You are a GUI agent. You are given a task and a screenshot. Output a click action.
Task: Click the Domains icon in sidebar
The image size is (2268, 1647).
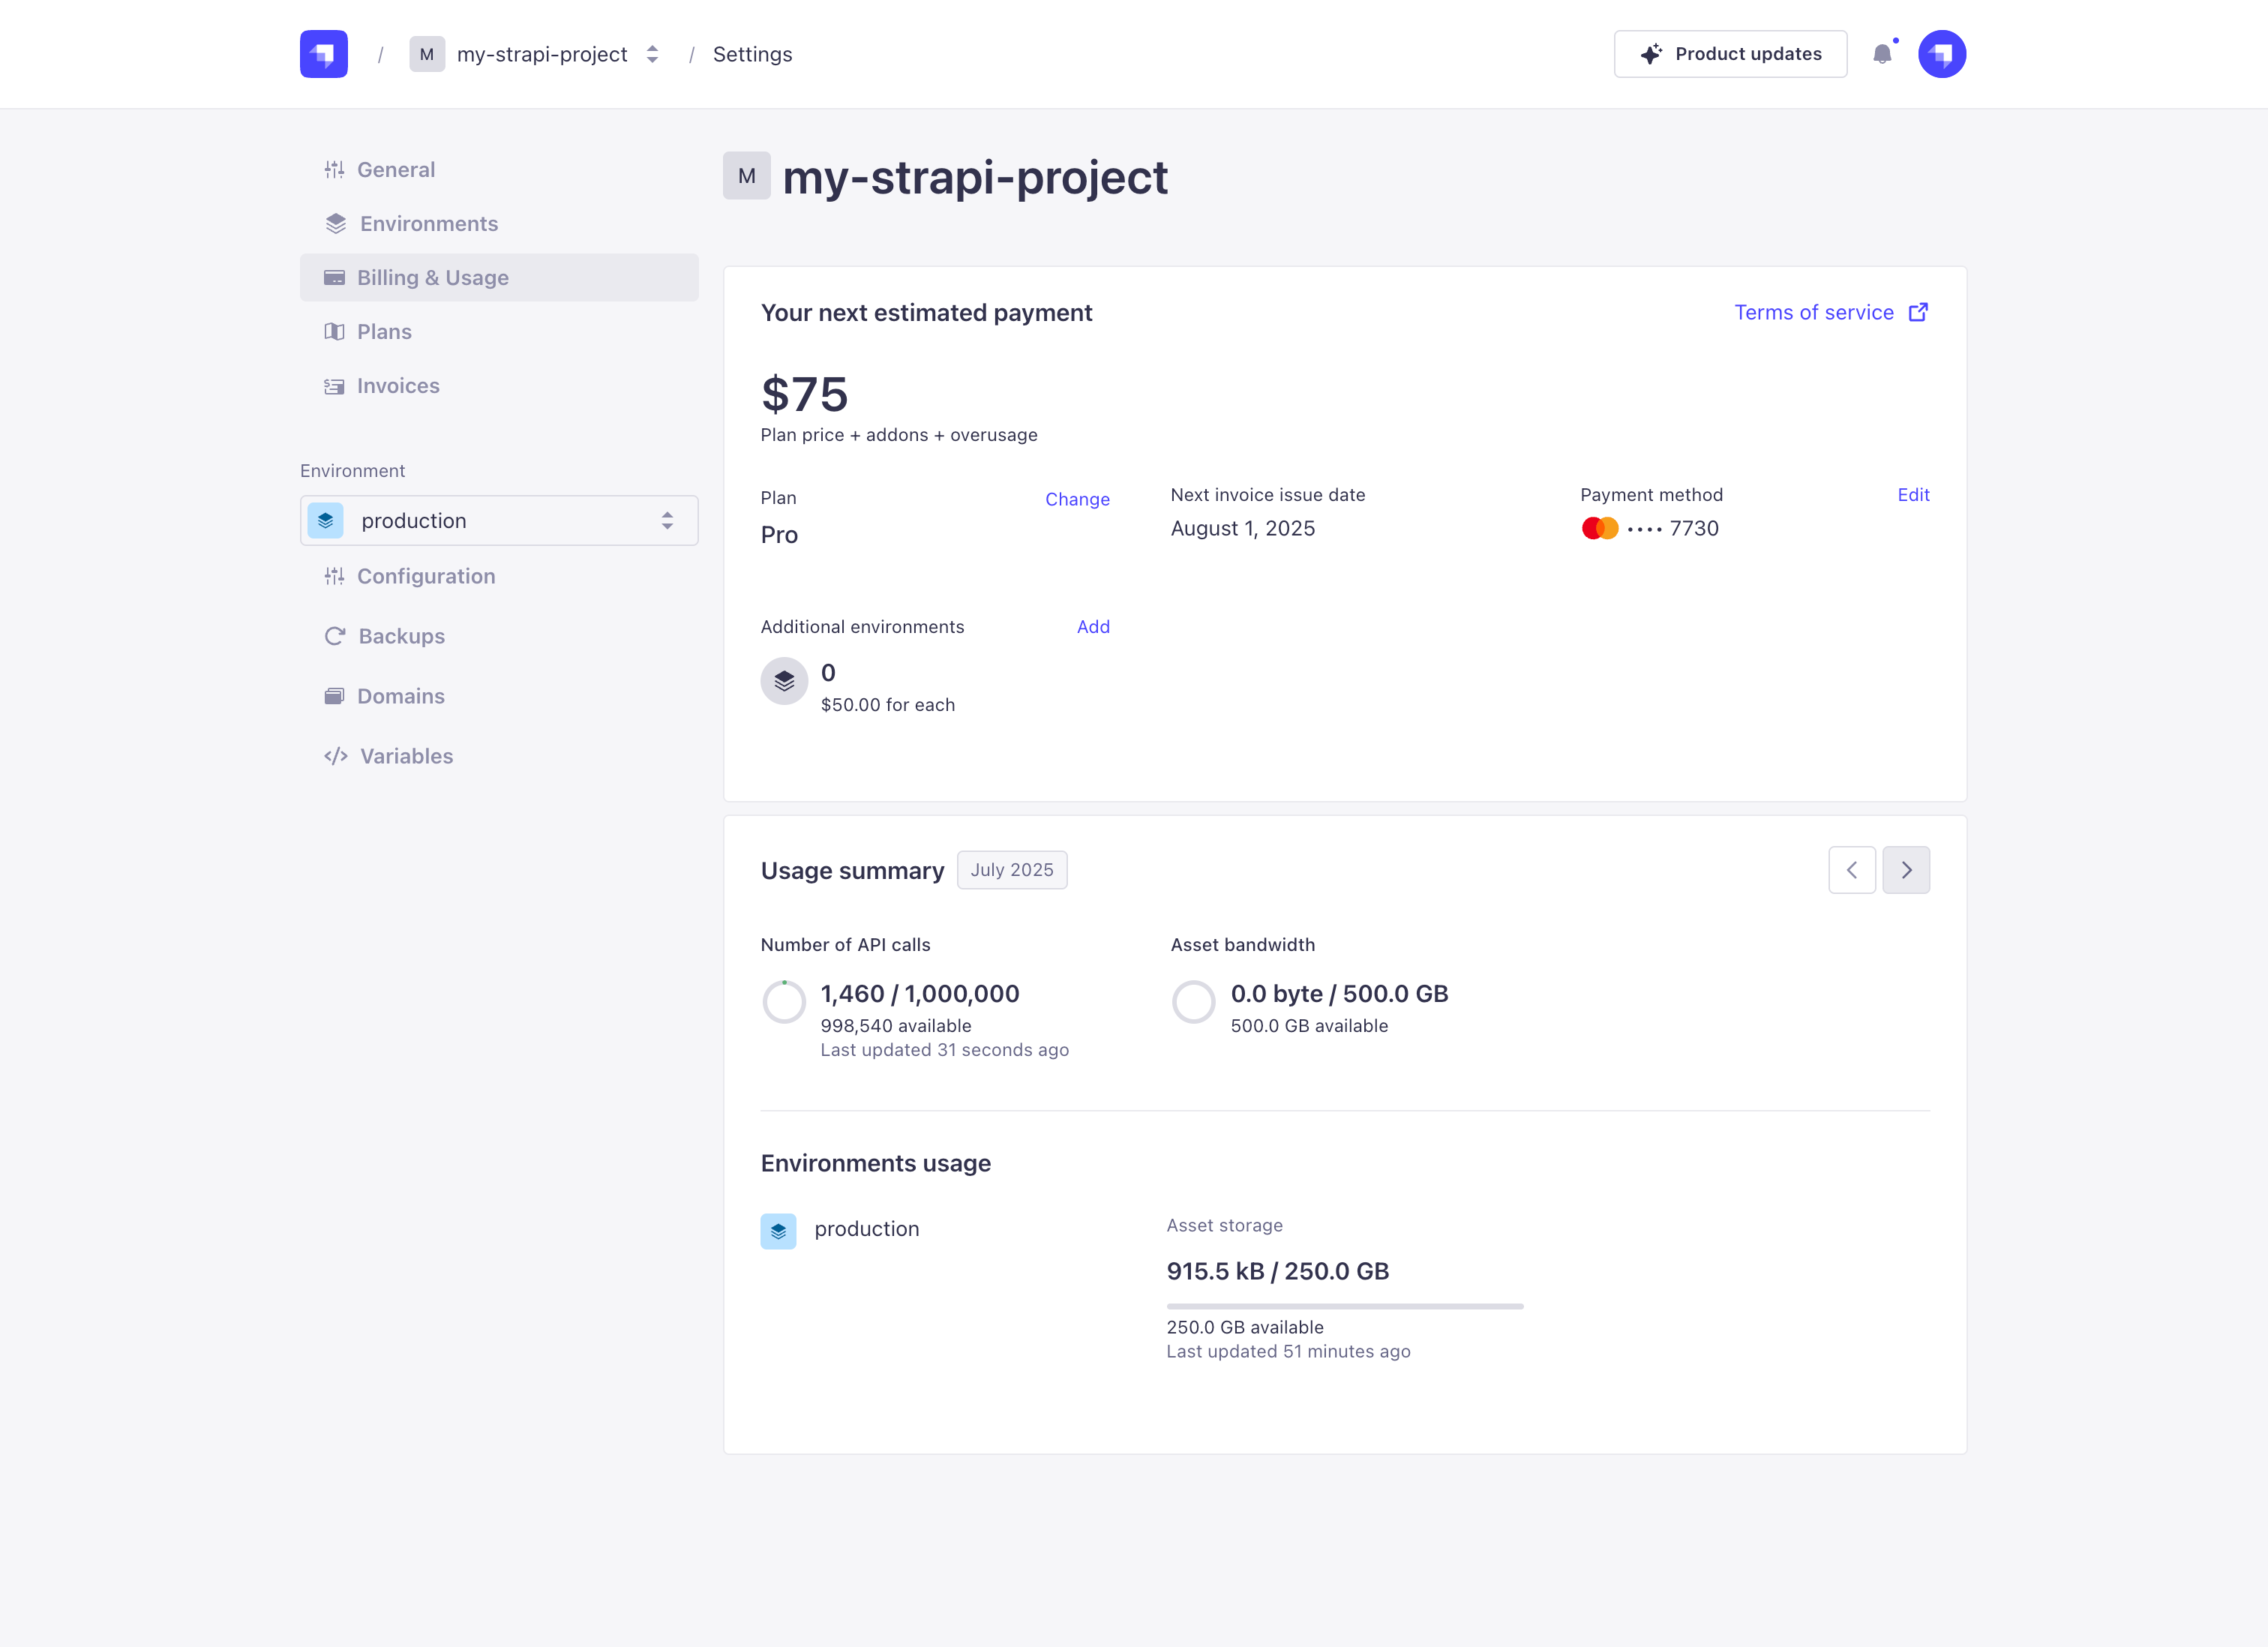pyautogui.click(x=336, y=695)
